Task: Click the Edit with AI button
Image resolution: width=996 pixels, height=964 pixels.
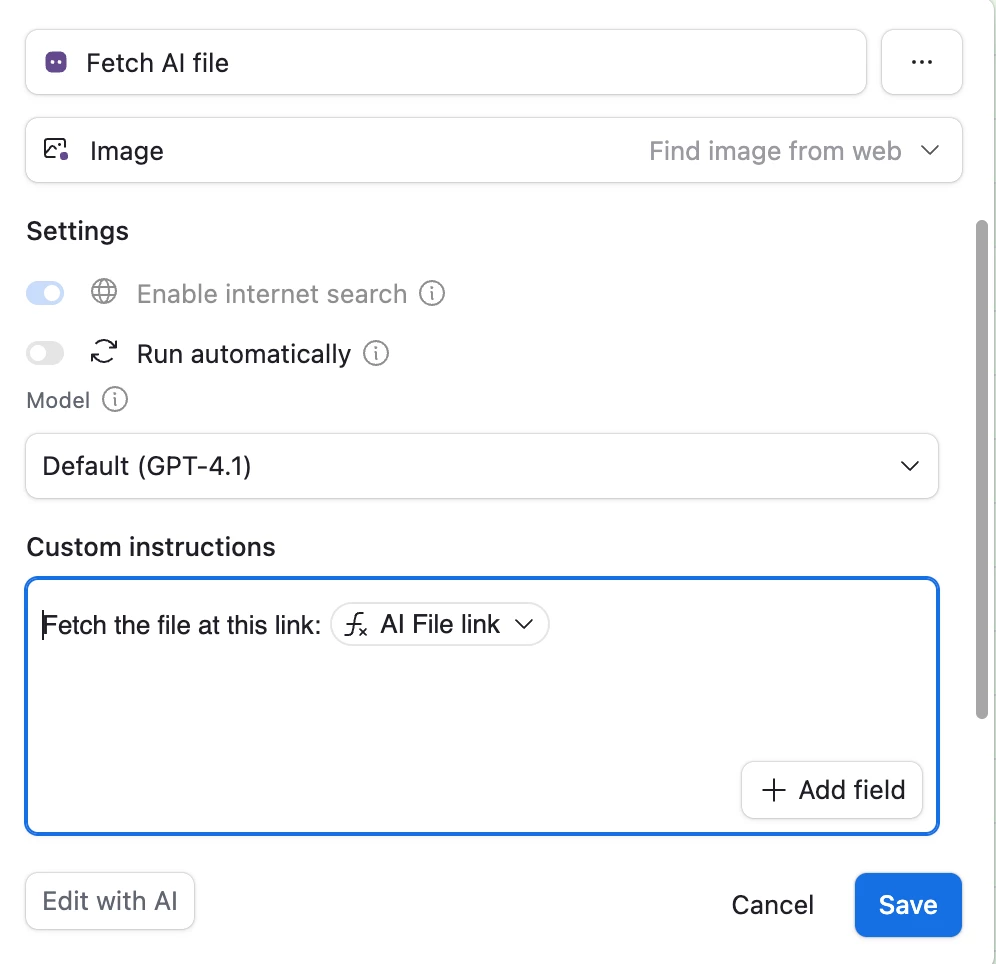Action: [x=110, y=901]
